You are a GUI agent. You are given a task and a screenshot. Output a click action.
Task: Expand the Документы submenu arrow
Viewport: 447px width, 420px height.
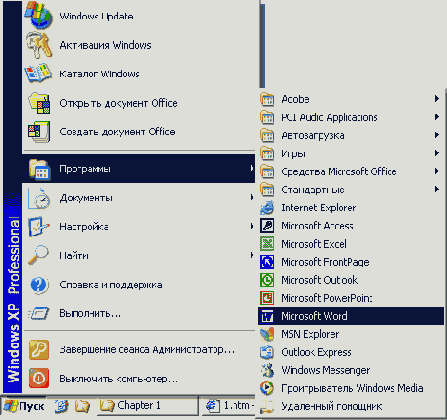[x=251, y=198]
